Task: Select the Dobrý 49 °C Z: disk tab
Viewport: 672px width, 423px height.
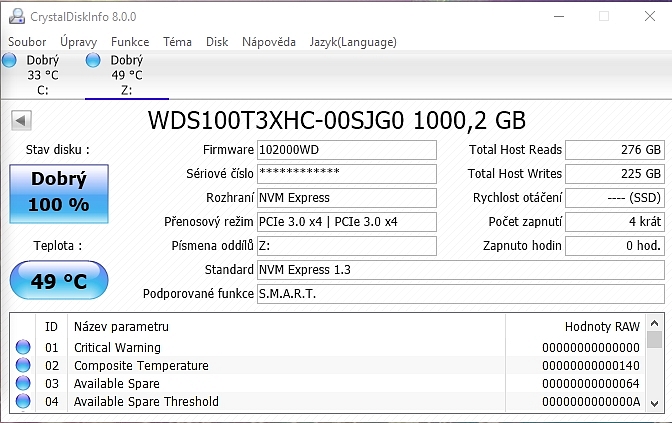Action: coord(126,75)
